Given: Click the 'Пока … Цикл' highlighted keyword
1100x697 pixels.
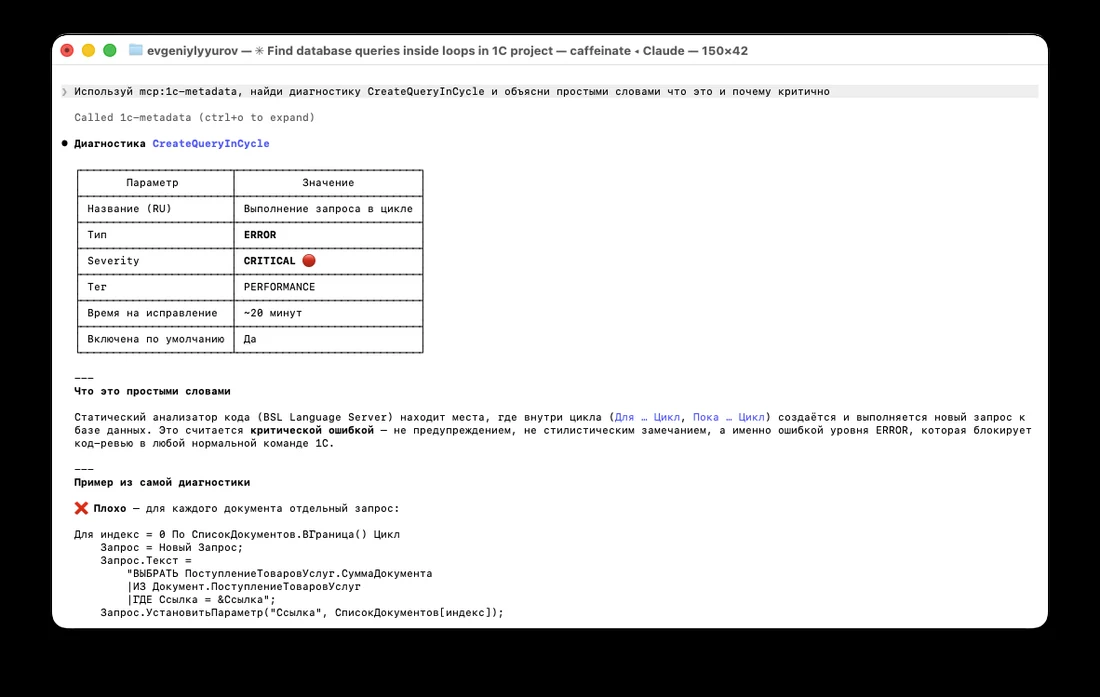Looking at the screenshot, I should [x=728, y=417].
